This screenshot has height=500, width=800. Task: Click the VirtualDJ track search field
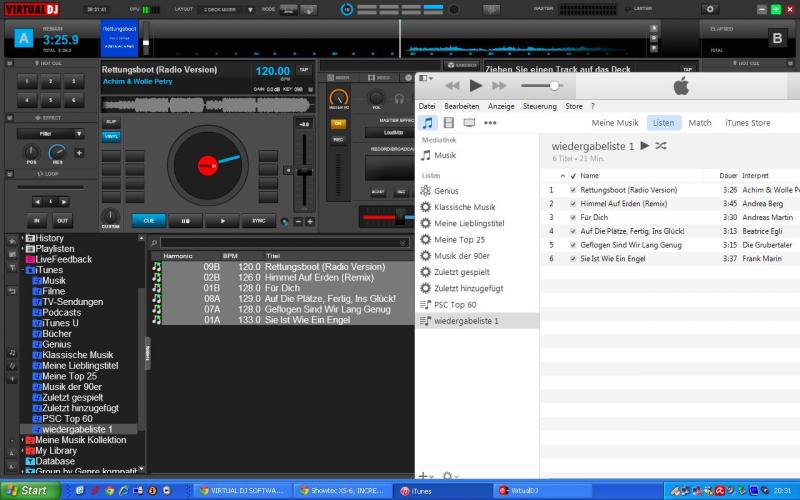(x=280, y=243)
